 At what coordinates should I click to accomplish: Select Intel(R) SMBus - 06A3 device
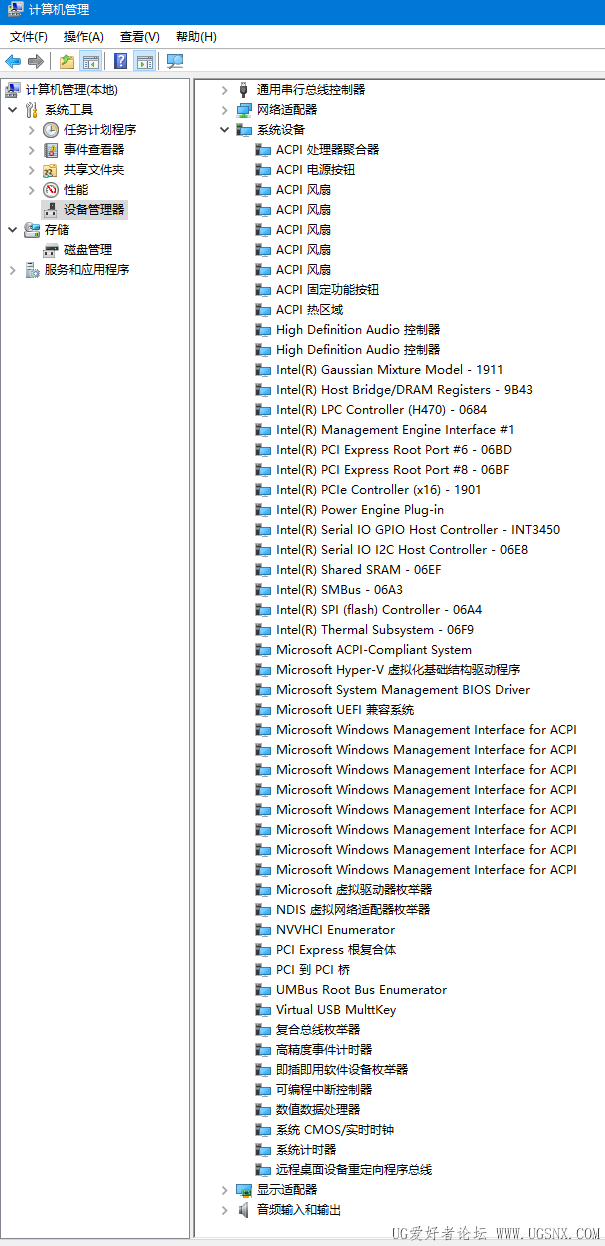(340, 590)
